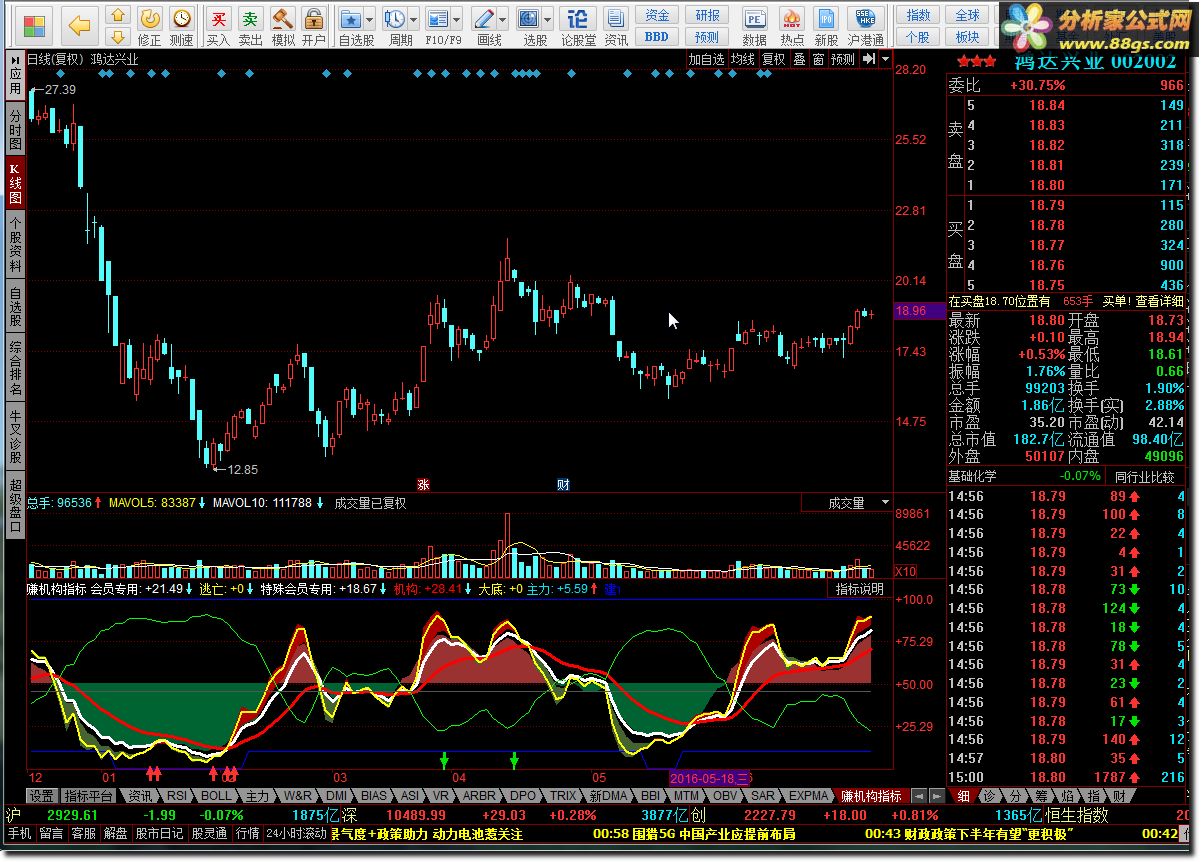Click the 资金 funds button

657,15
